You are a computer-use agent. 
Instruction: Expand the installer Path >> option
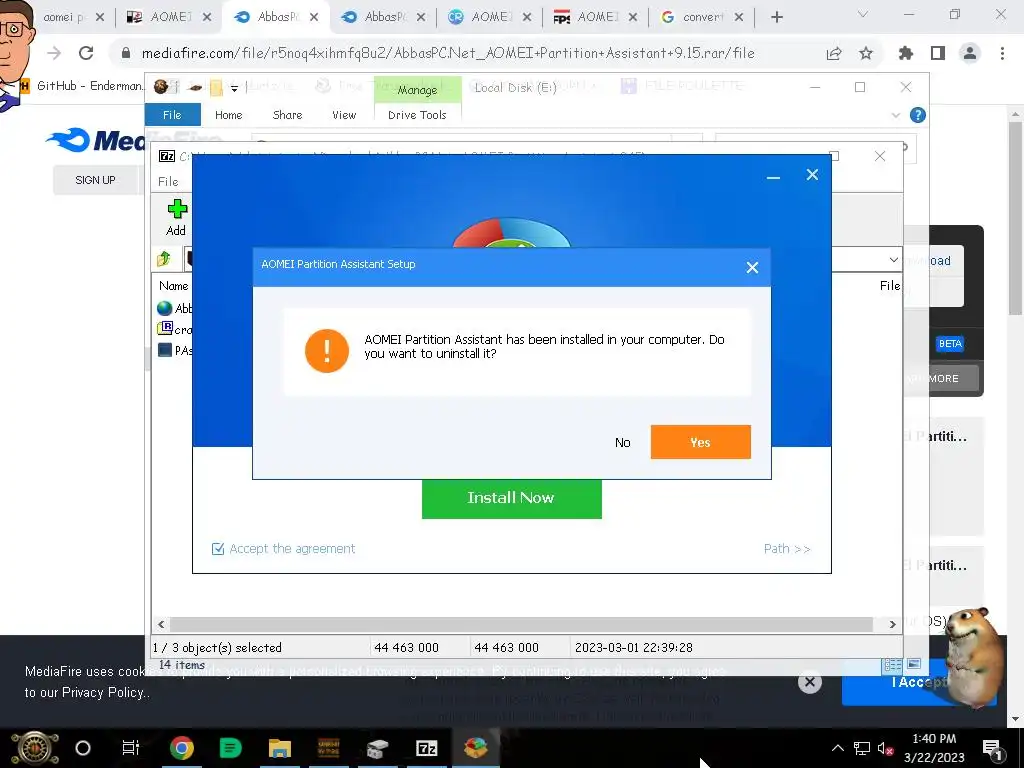point(787,549)
